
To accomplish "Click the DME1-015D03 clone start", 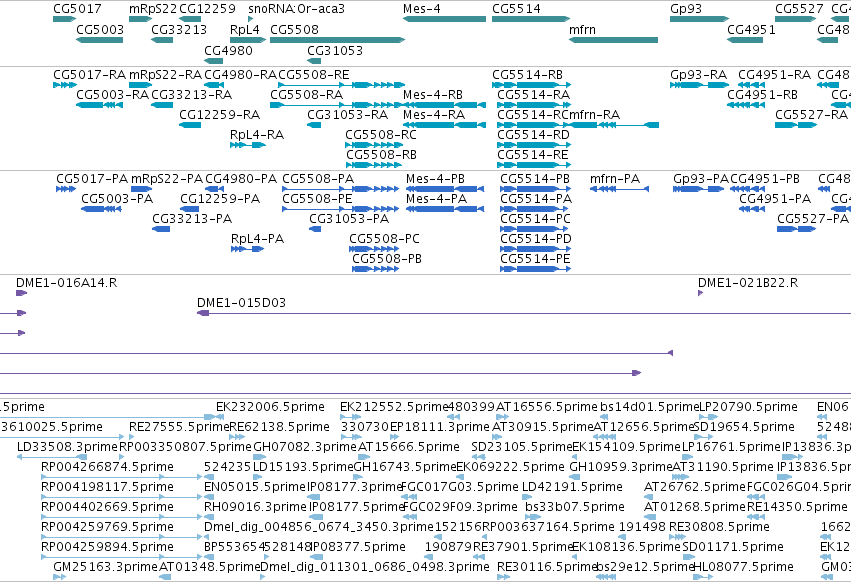I will 203,313.
